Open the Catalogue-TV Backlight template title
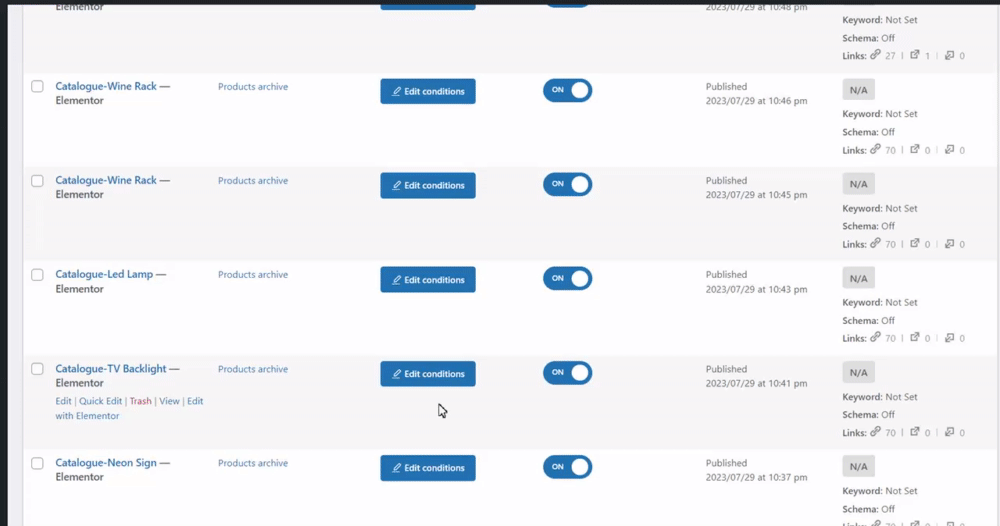 [x=111, y=369]
